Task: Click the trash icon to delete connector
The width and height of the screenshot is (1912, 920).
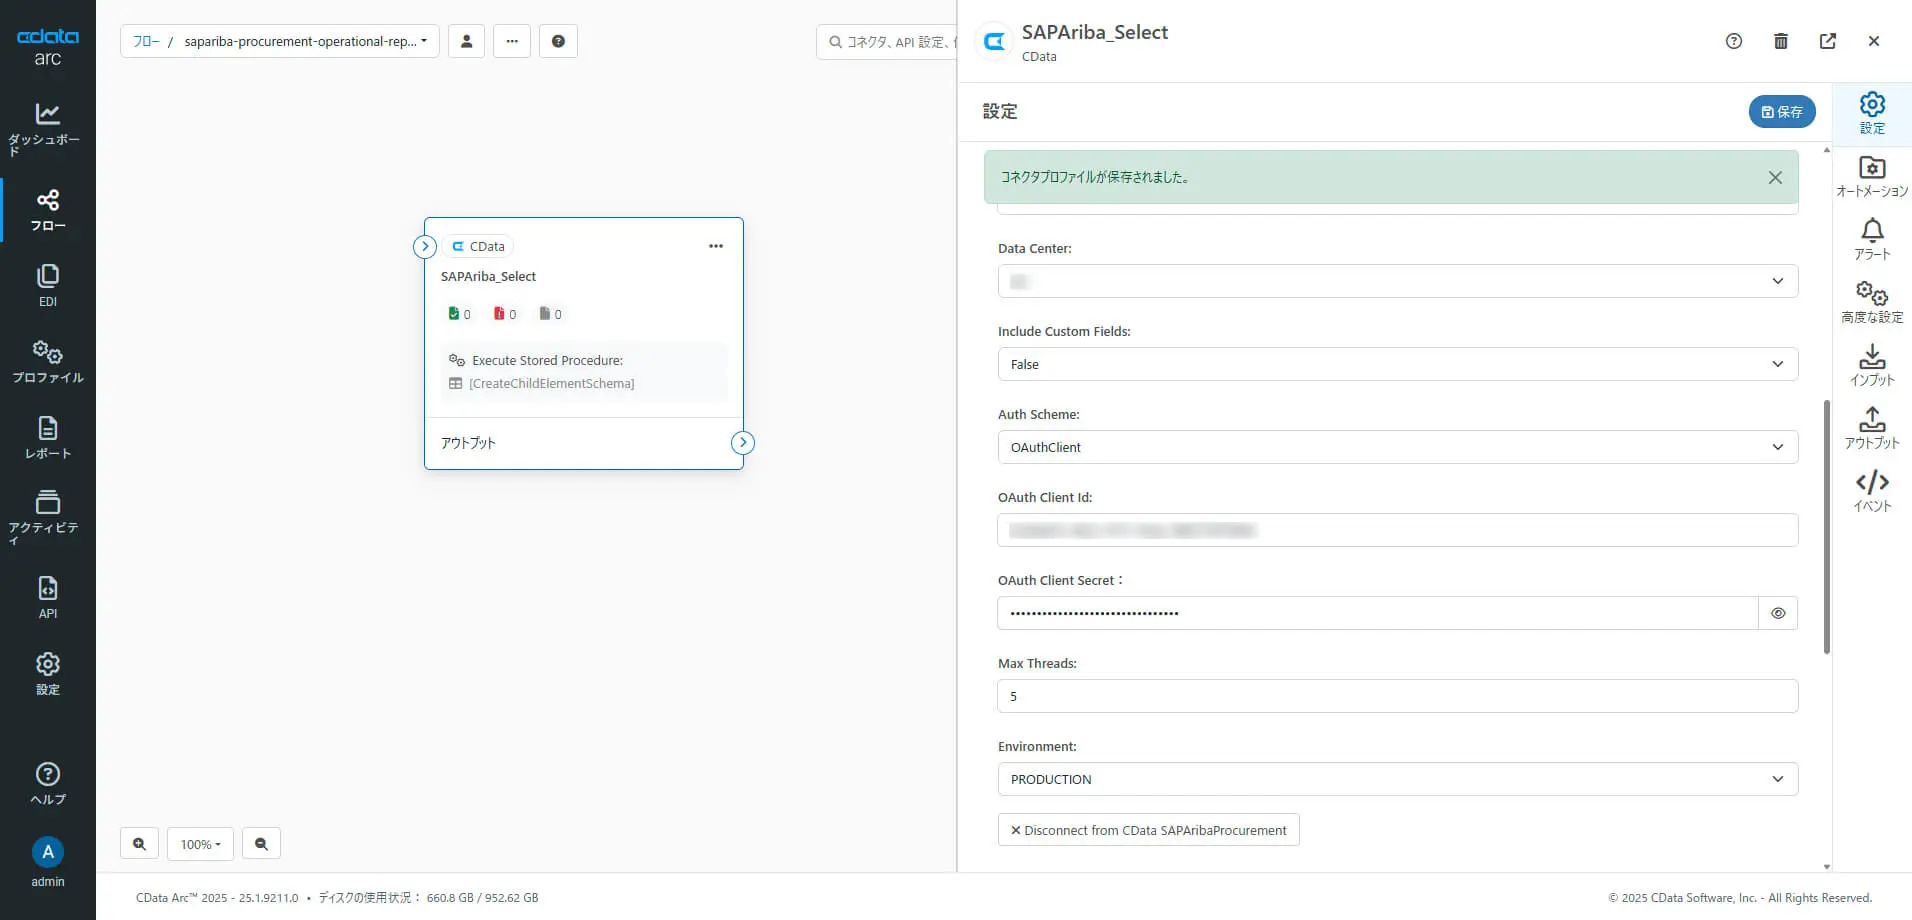Action: pos(1780,41)
